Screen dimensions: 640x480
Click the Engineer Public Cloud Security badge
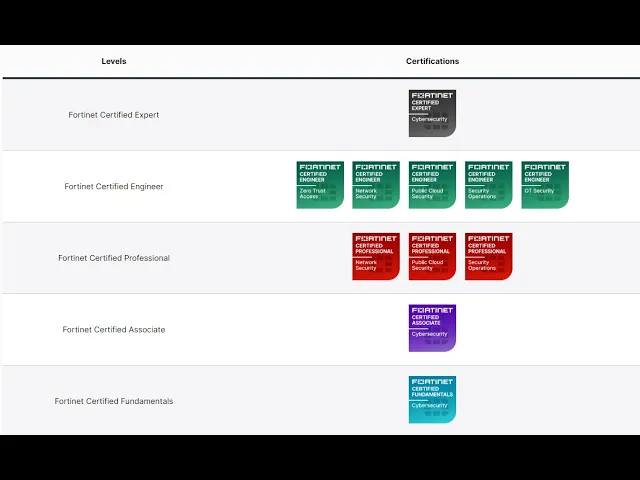point(432,185)
